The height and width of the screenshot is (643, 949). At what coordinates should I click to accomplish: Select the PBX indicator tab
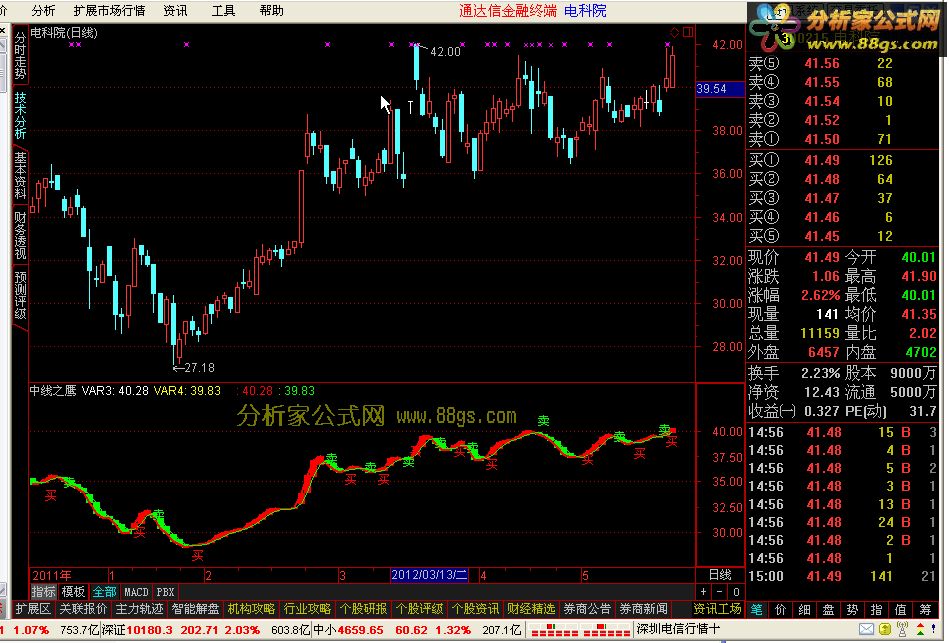click(165, 592)
